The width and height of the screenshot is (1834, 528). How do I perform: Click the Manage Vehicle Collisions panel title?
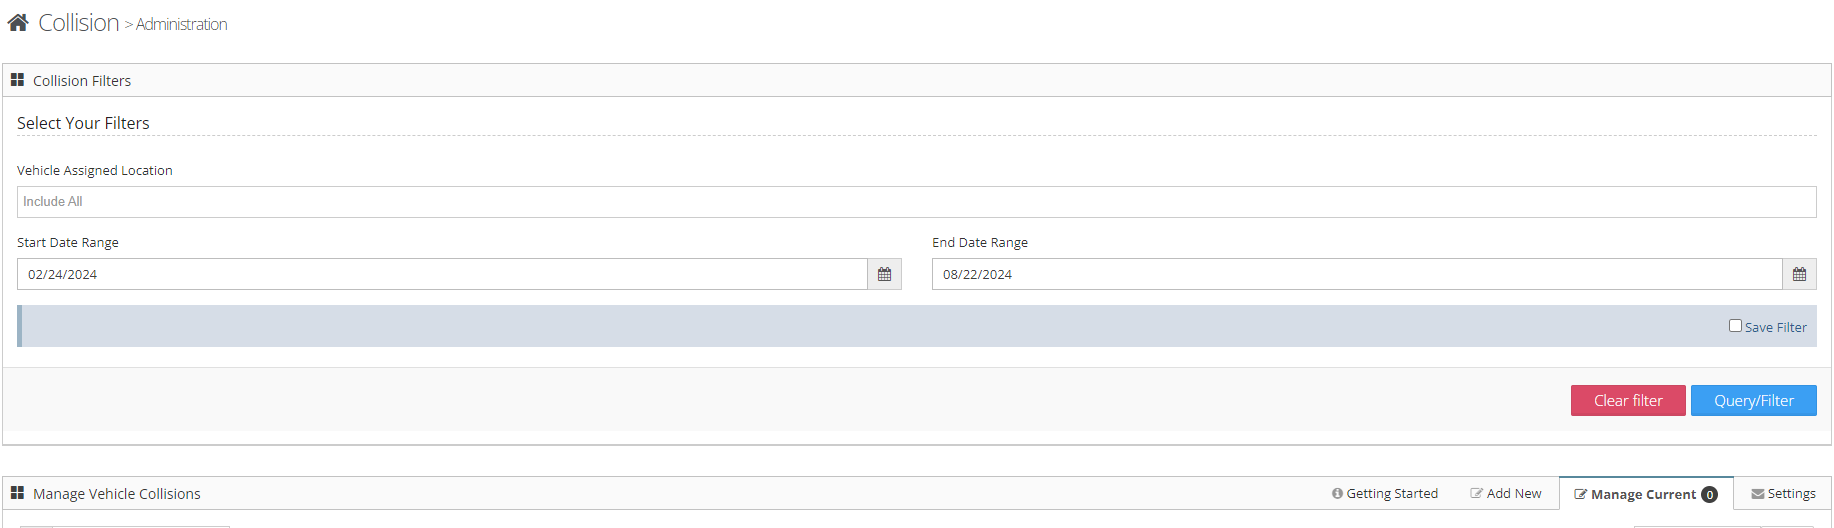click(117, 494)
